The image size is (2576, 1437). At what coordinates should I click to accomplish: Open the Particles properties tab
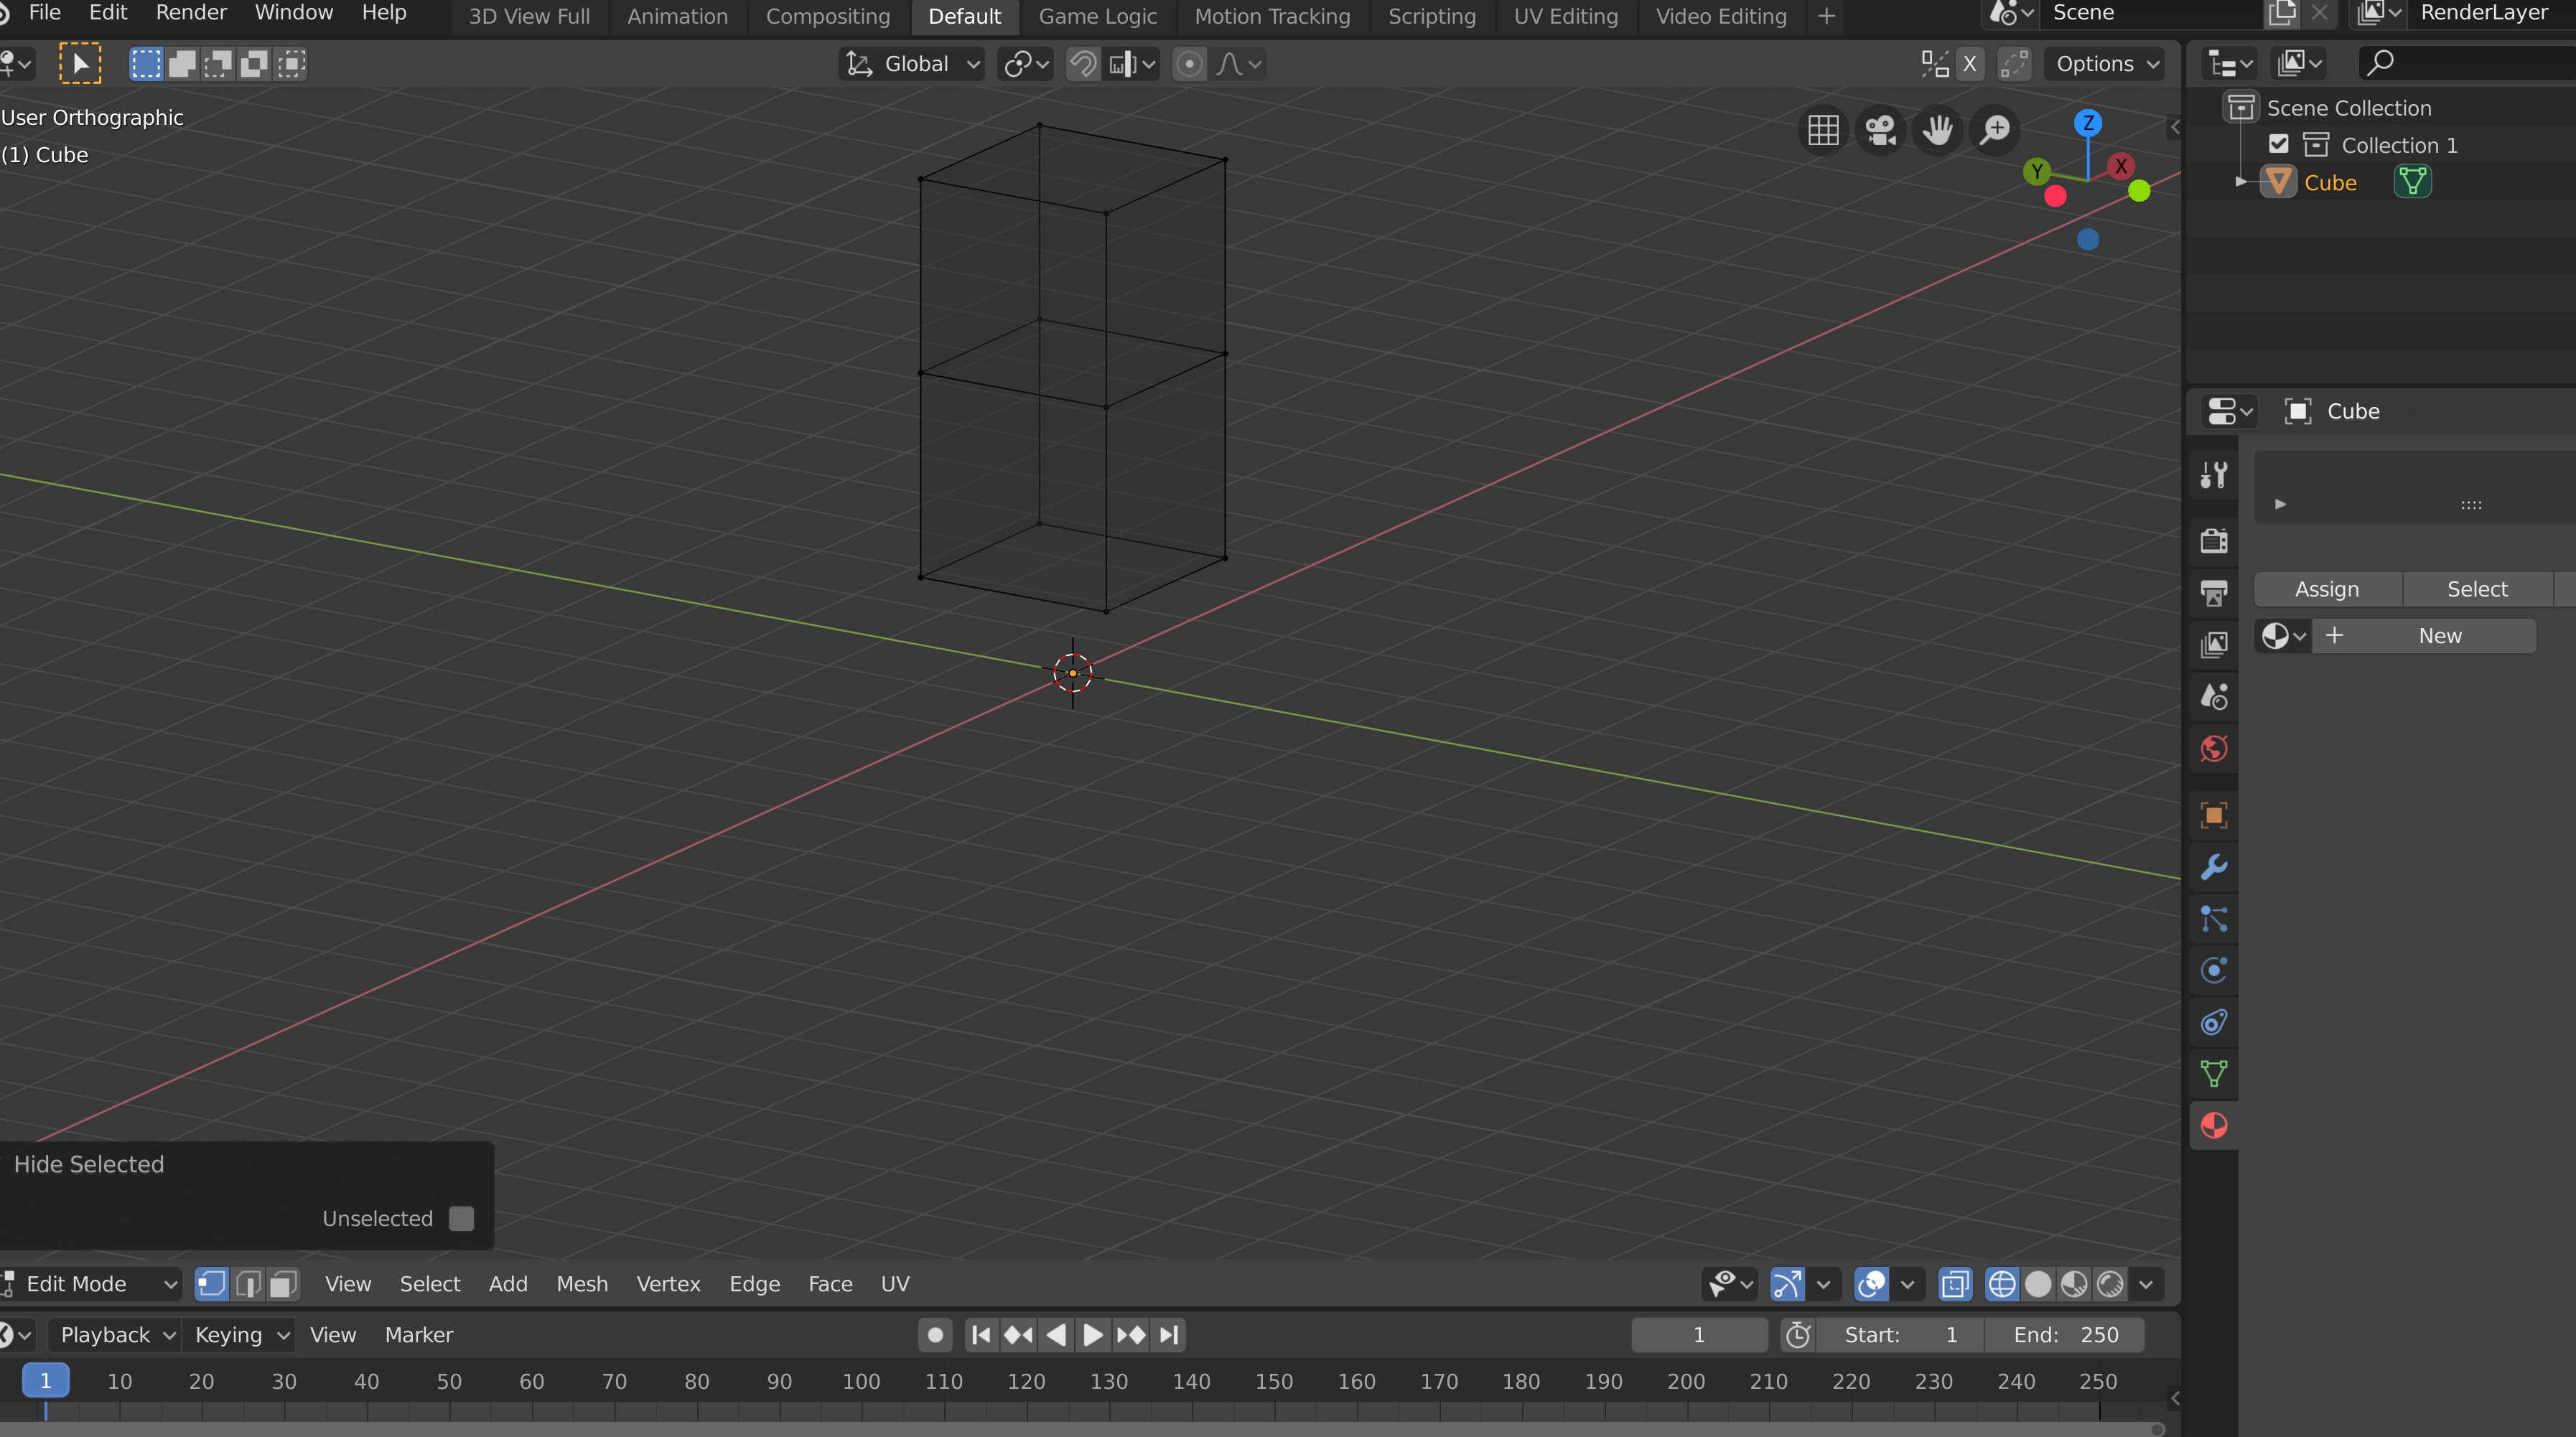[x=2214, y=919]
